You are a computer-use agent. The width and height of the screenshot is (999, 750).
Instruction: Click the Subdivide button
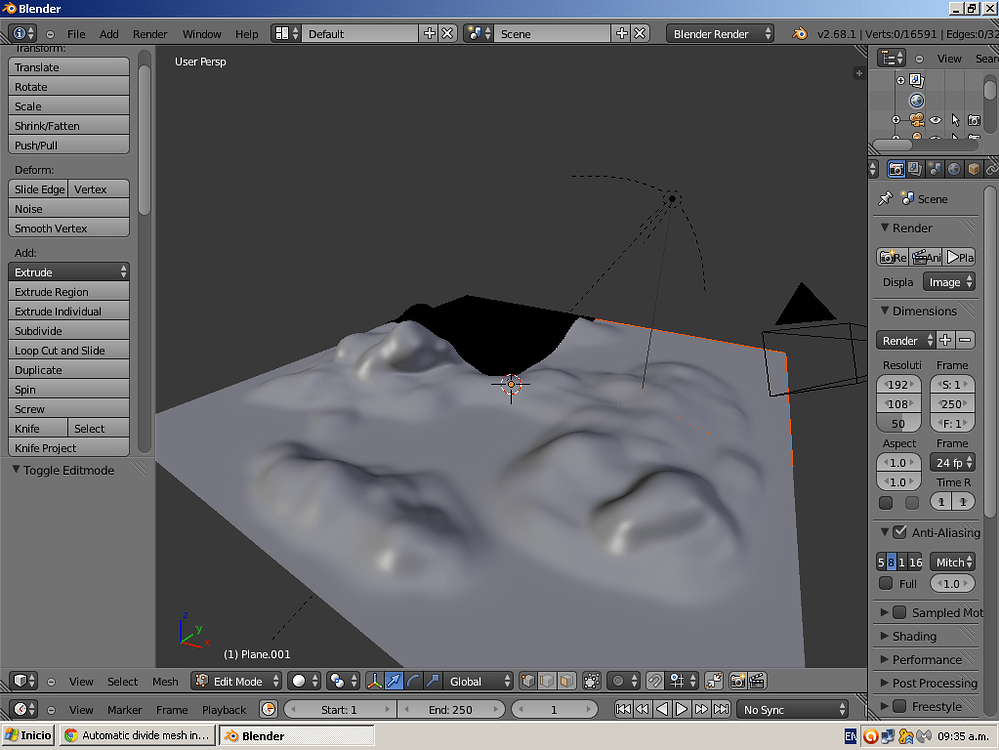(69, 331)
